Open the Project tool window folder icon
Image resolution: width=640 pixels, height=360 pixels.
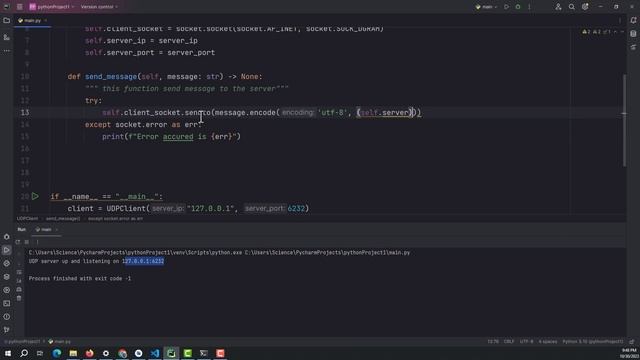pyautogui.click(x=7, y=20)
